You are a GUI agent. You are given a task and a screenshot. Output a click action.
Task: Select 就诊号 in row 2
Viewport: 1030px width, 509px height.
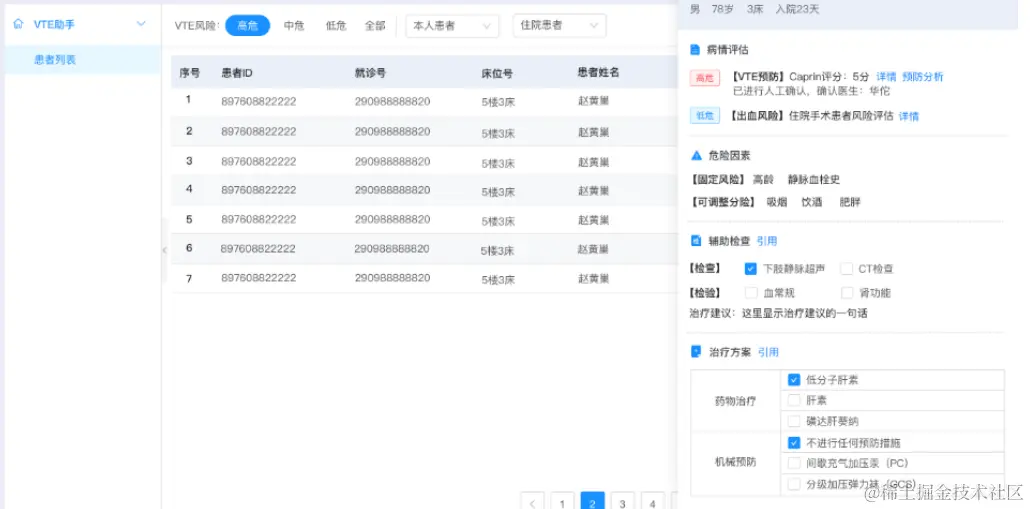click(392, 131)
